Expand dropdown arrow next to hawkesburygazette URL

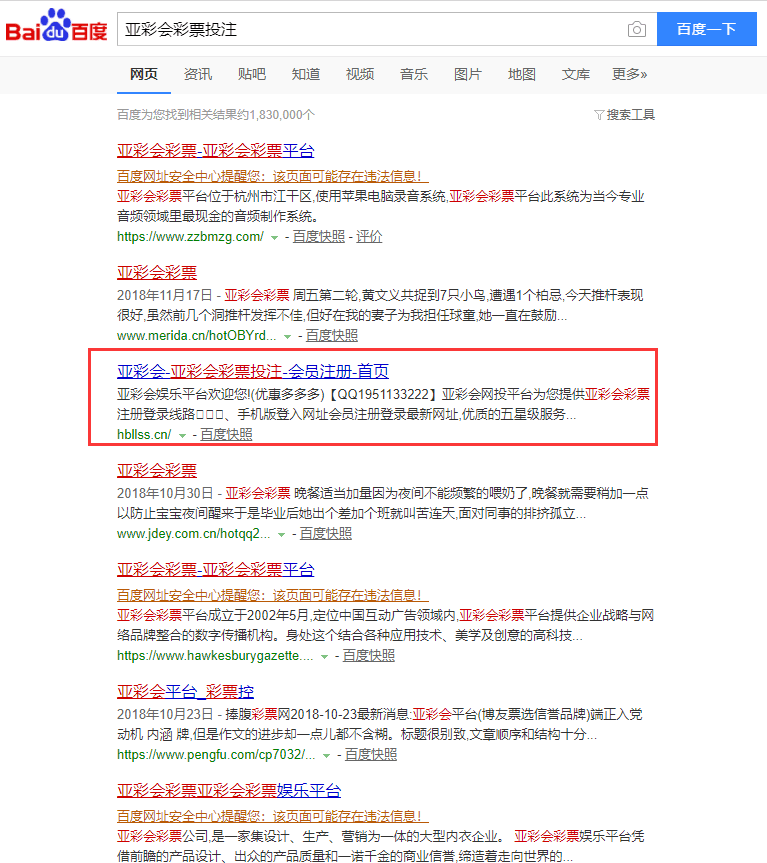(x=325, y=657)
